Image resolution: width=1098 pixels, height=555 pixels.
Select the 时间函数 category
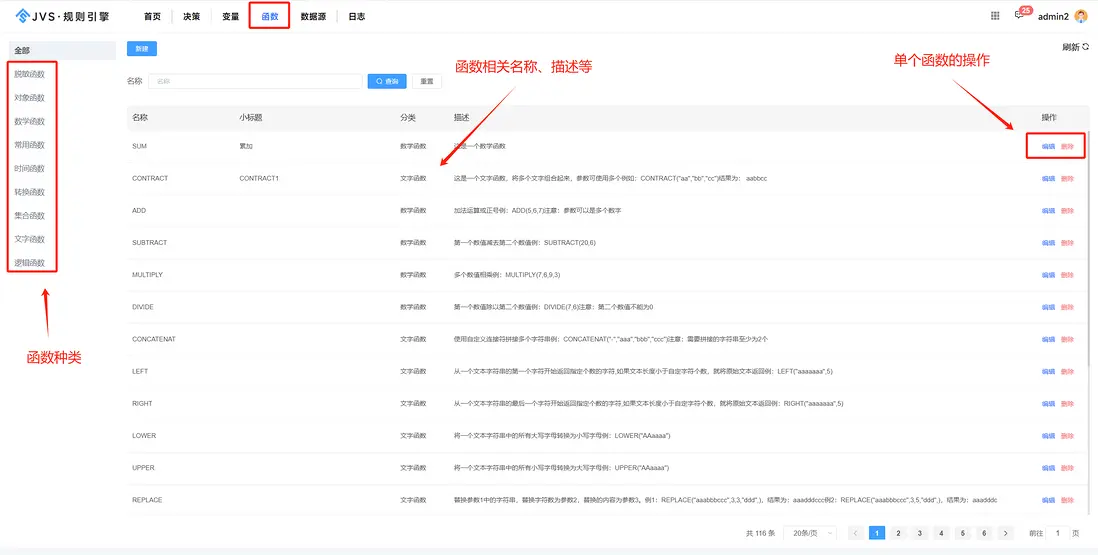point(29,169)
